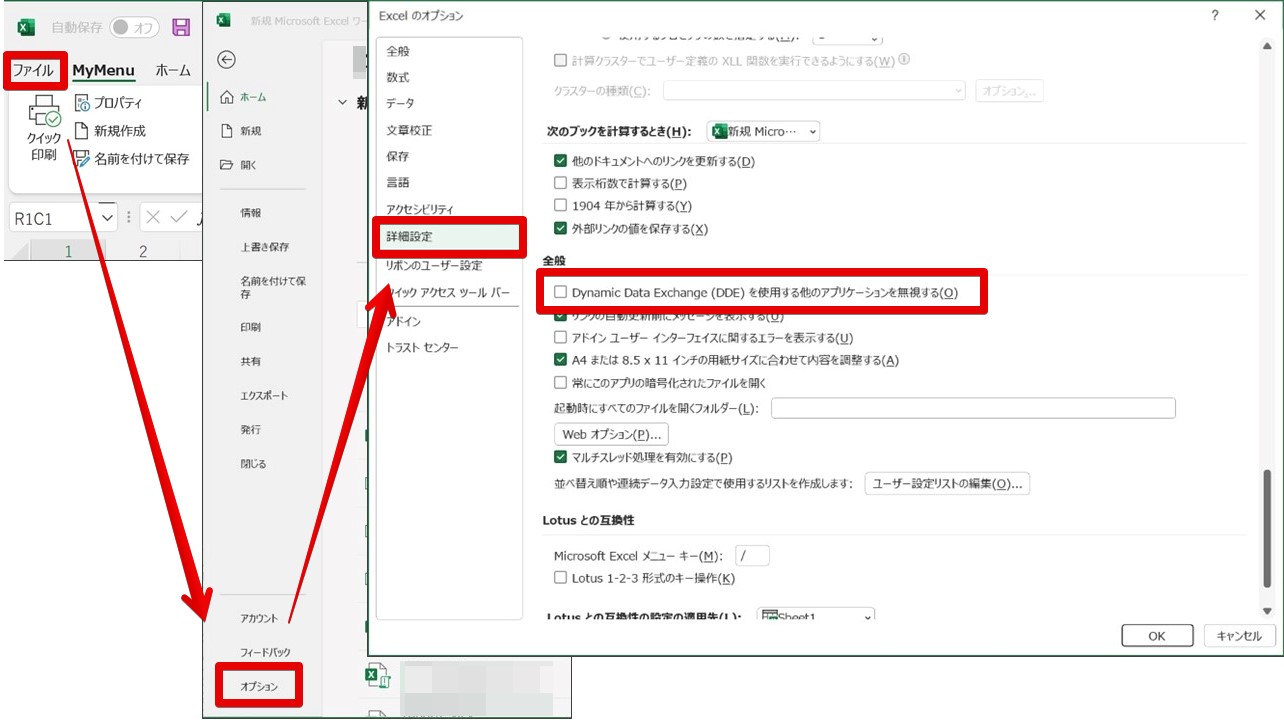Collapse the 新 section chevron in backstage

tap(344, 102)
